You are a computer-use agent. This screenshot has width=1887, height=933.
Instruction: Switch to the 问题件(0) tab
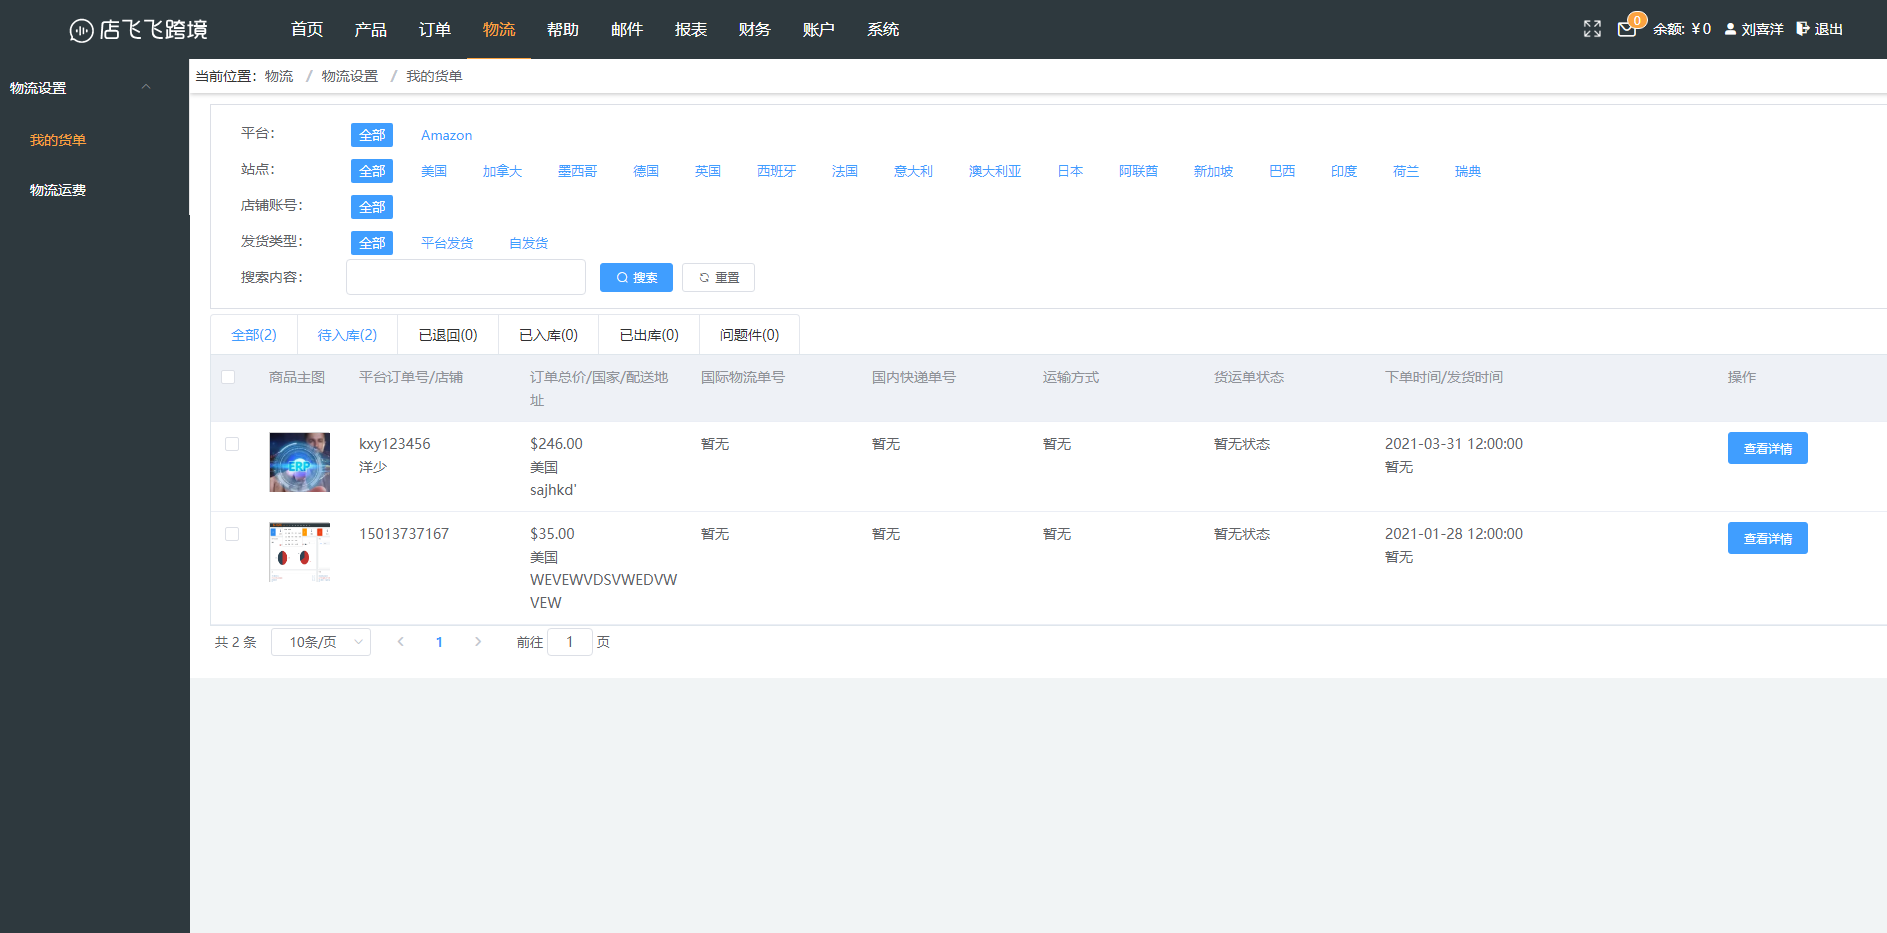[749, 335]
